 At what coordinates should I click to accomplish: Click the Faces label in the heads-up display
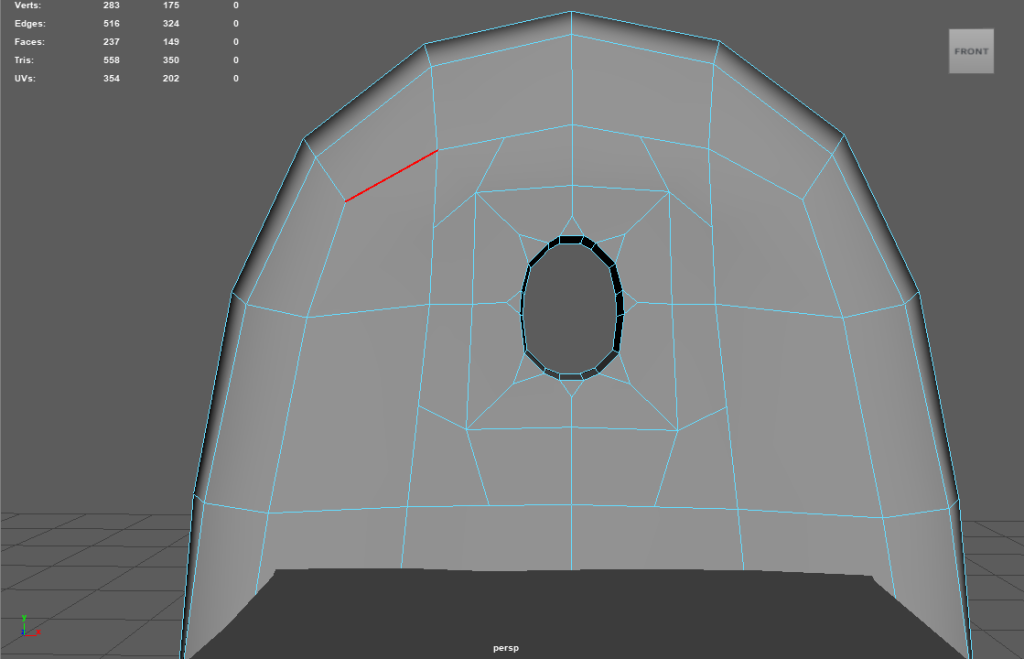tap(30, 42)
